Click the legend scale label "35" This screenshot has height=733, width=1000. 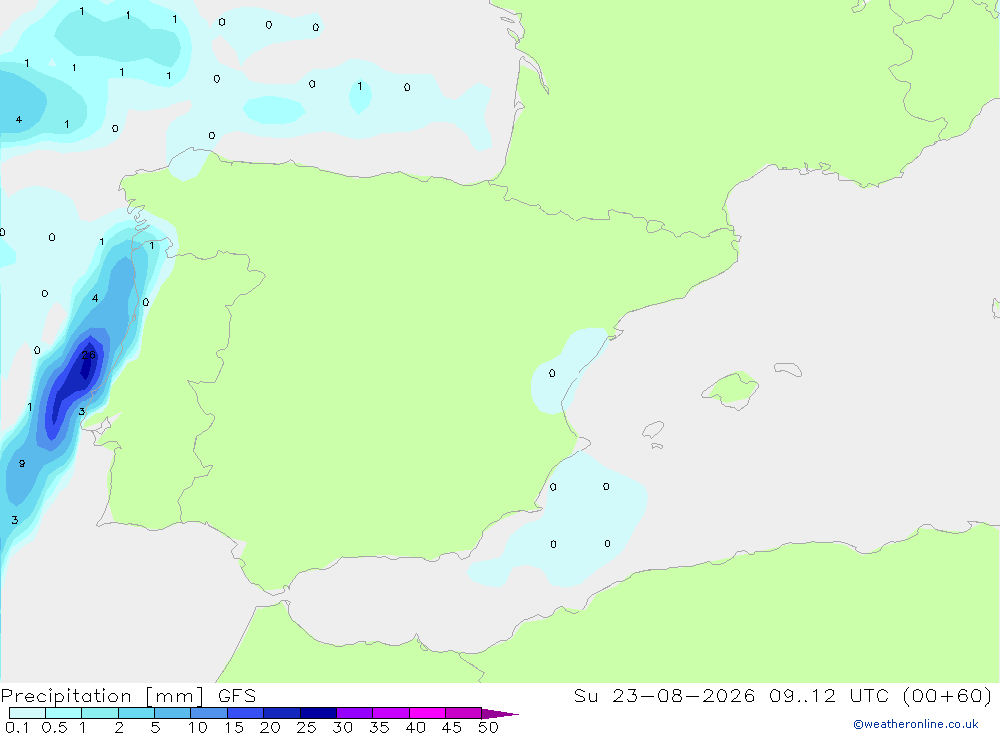click(379, 727)
